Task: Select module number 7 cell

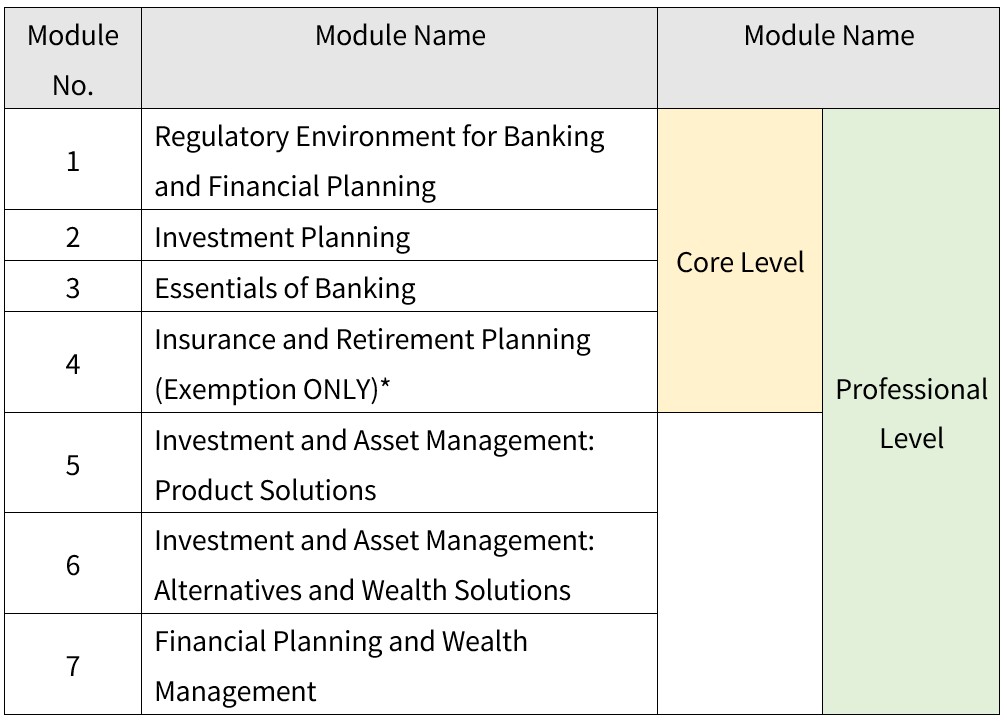Action: coord(72,666)
